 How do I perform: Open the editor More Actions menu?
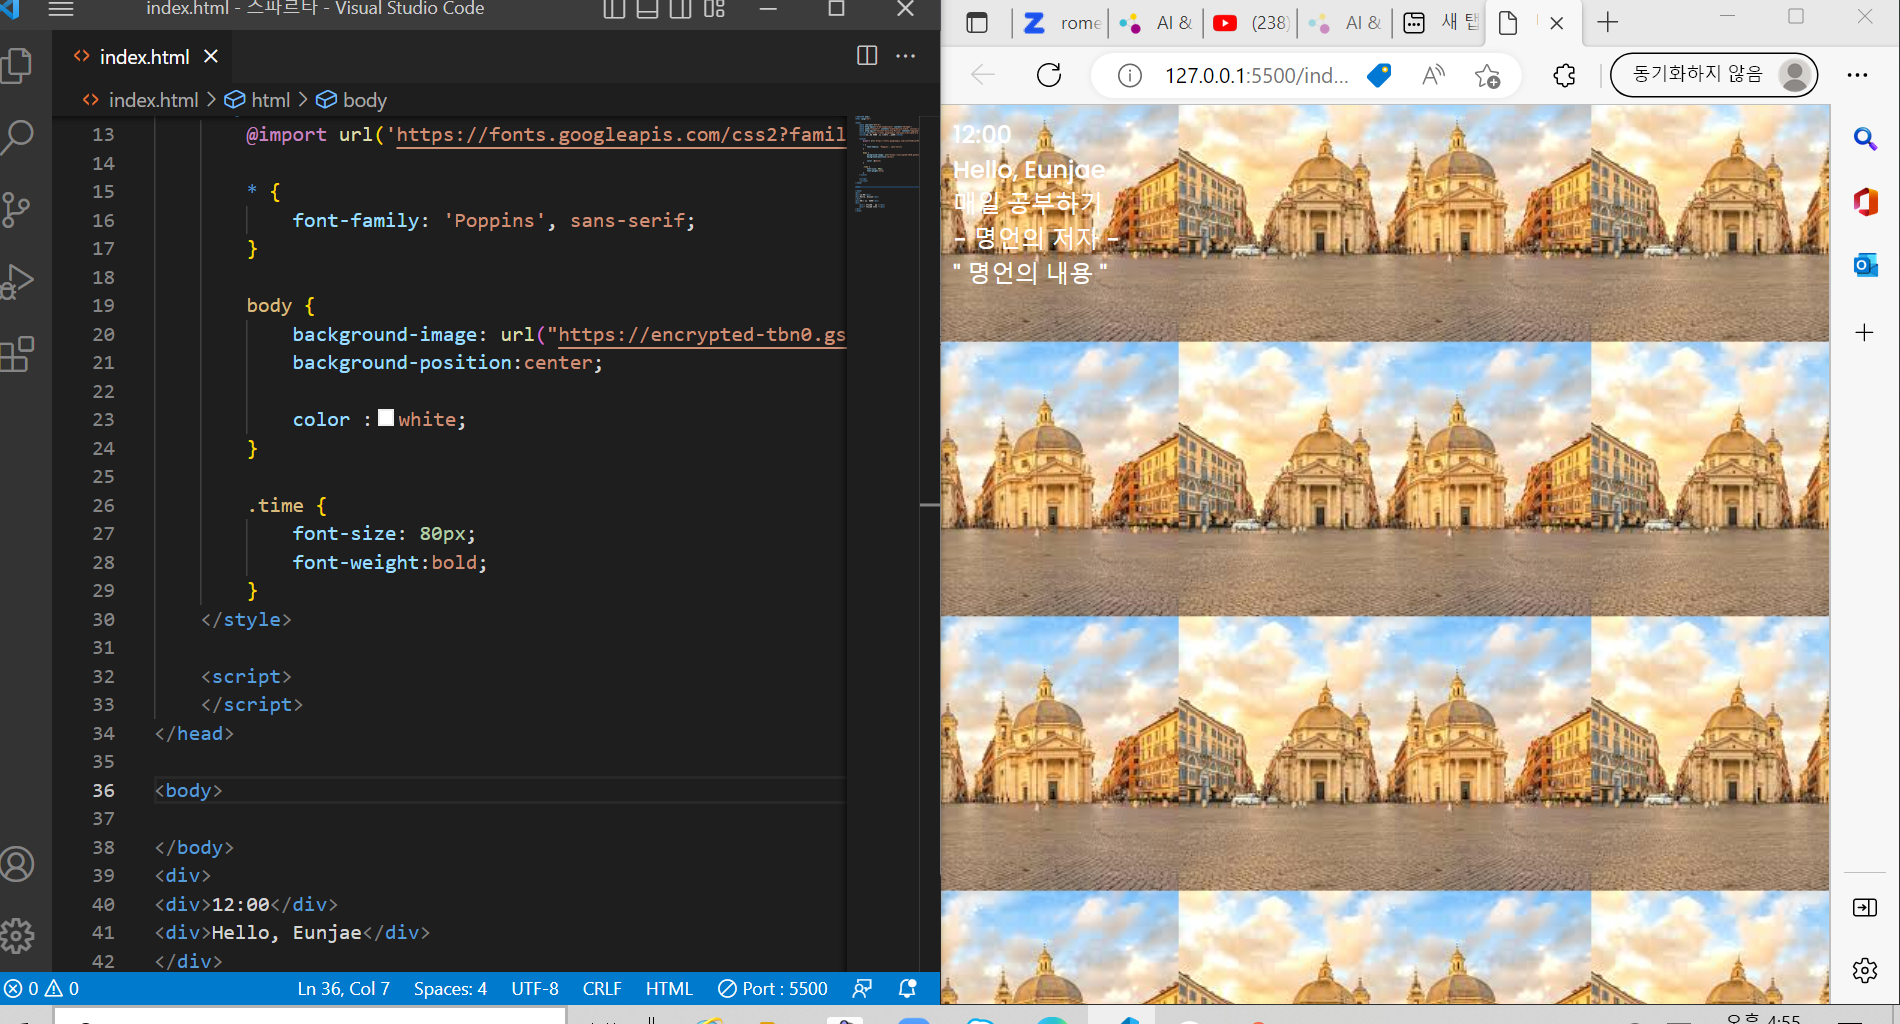tap(906, 56)
